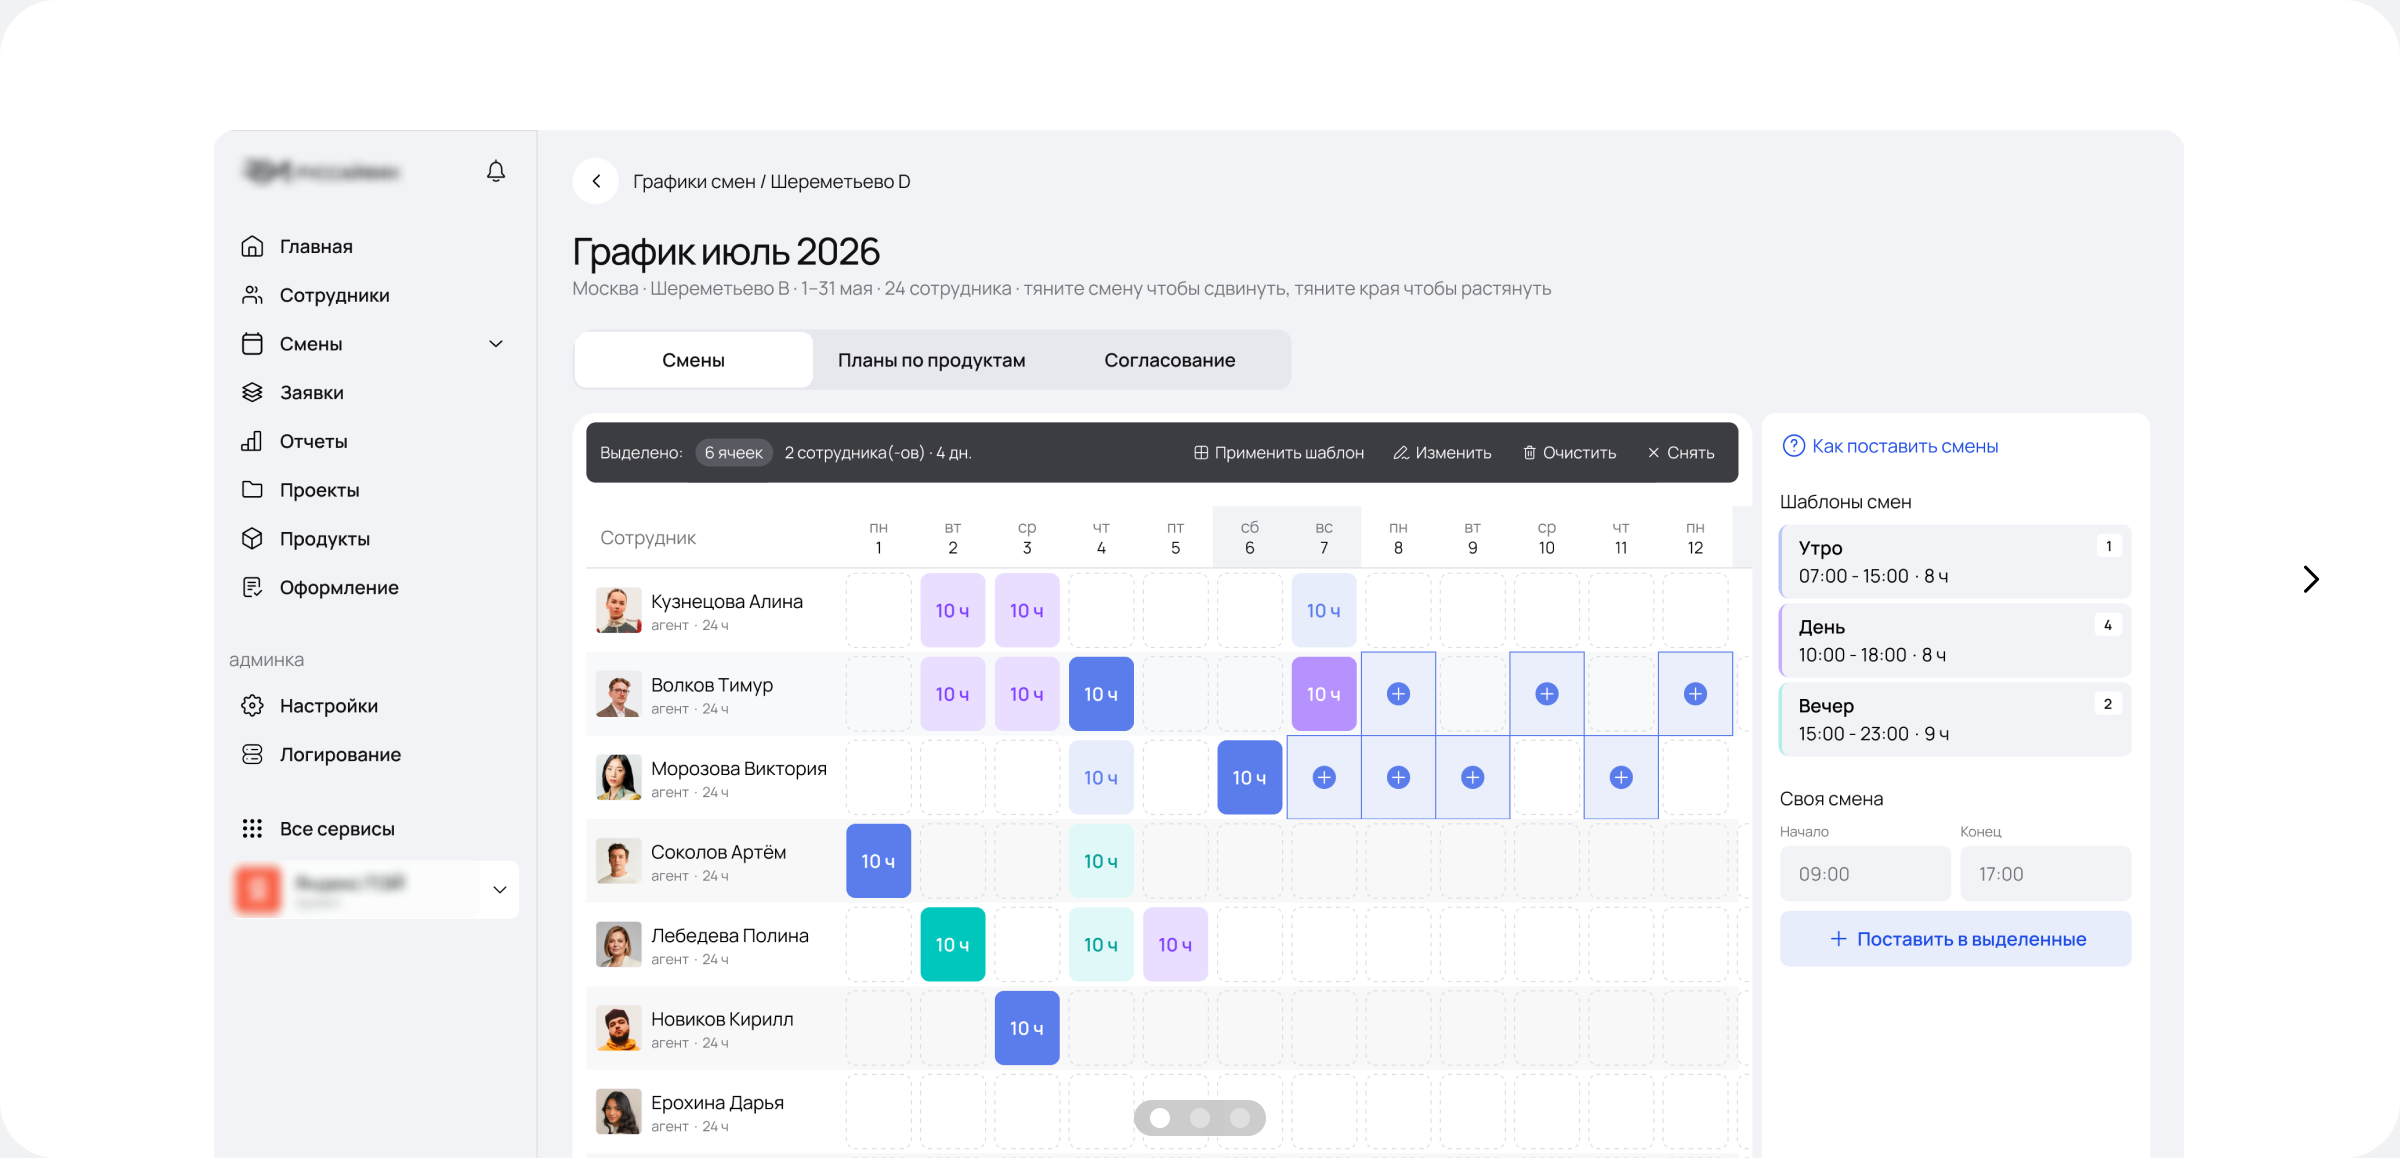Image resolution: width=2400 pixels, height=1158 pixels.
Task: Click Соколов Артём's avatar
Action: (x=619, y=861)
